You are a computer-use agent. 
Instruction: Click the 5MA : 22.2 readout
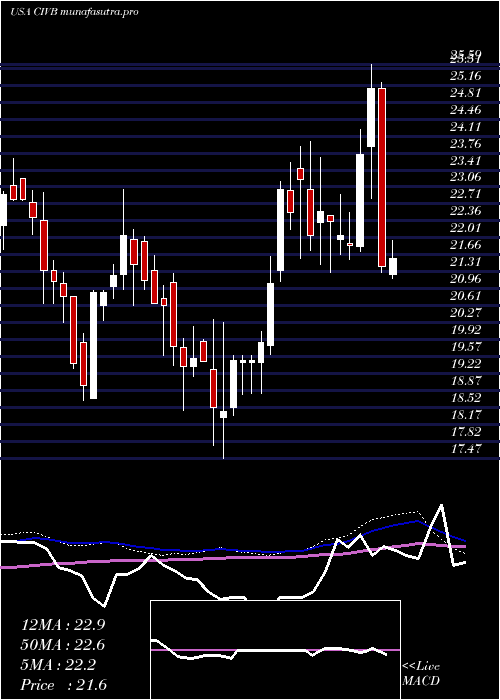[58, 665]
